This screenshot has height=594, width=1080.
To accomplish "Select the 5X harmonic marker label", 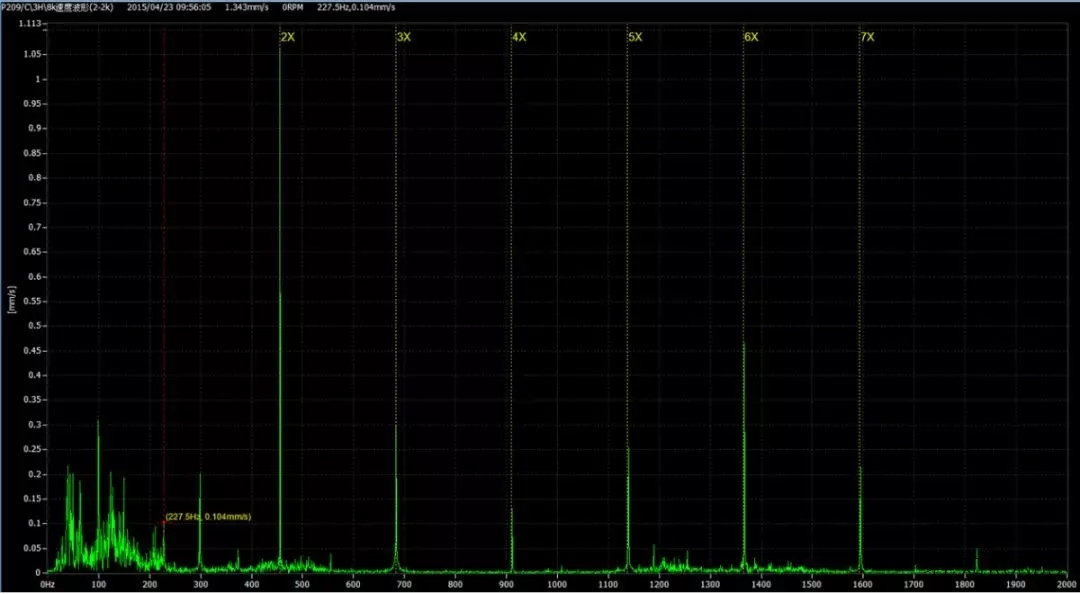I will pyautogui.click(x=635, y=37).
